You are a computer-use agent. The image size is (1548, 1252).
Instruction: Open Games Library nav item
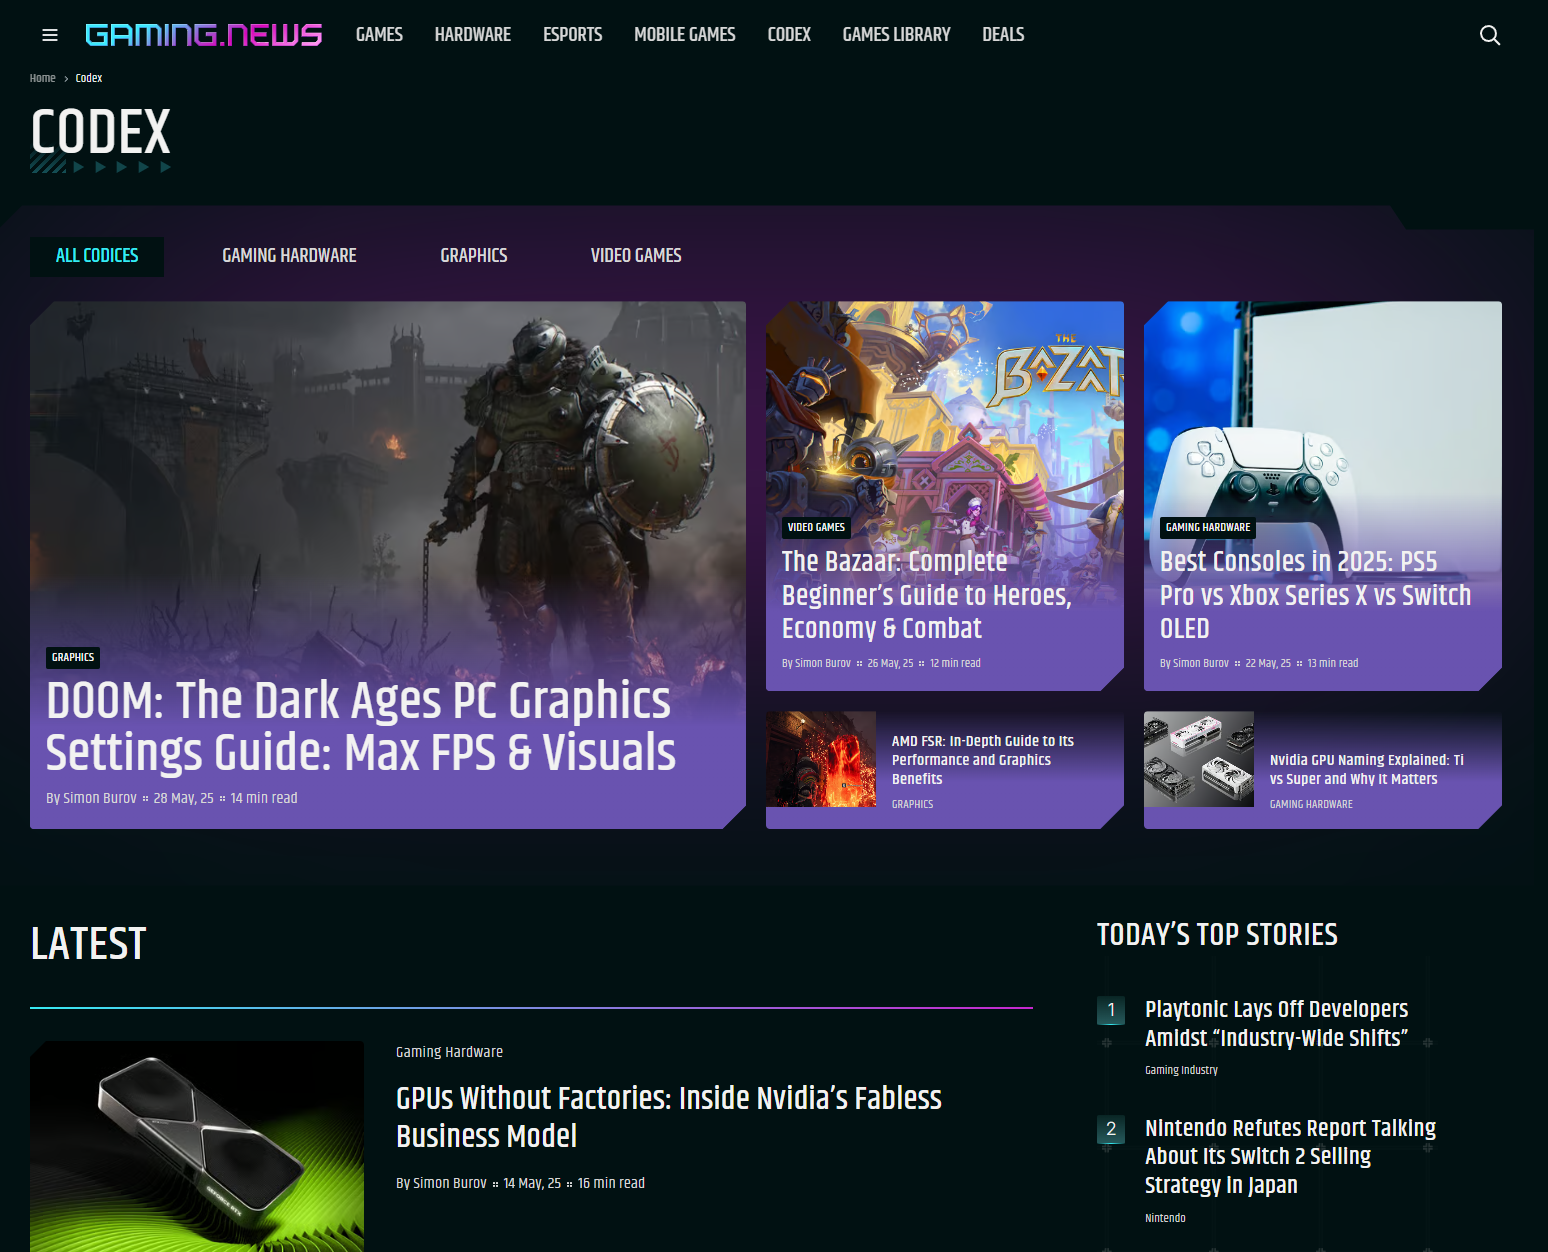[896, 35]
